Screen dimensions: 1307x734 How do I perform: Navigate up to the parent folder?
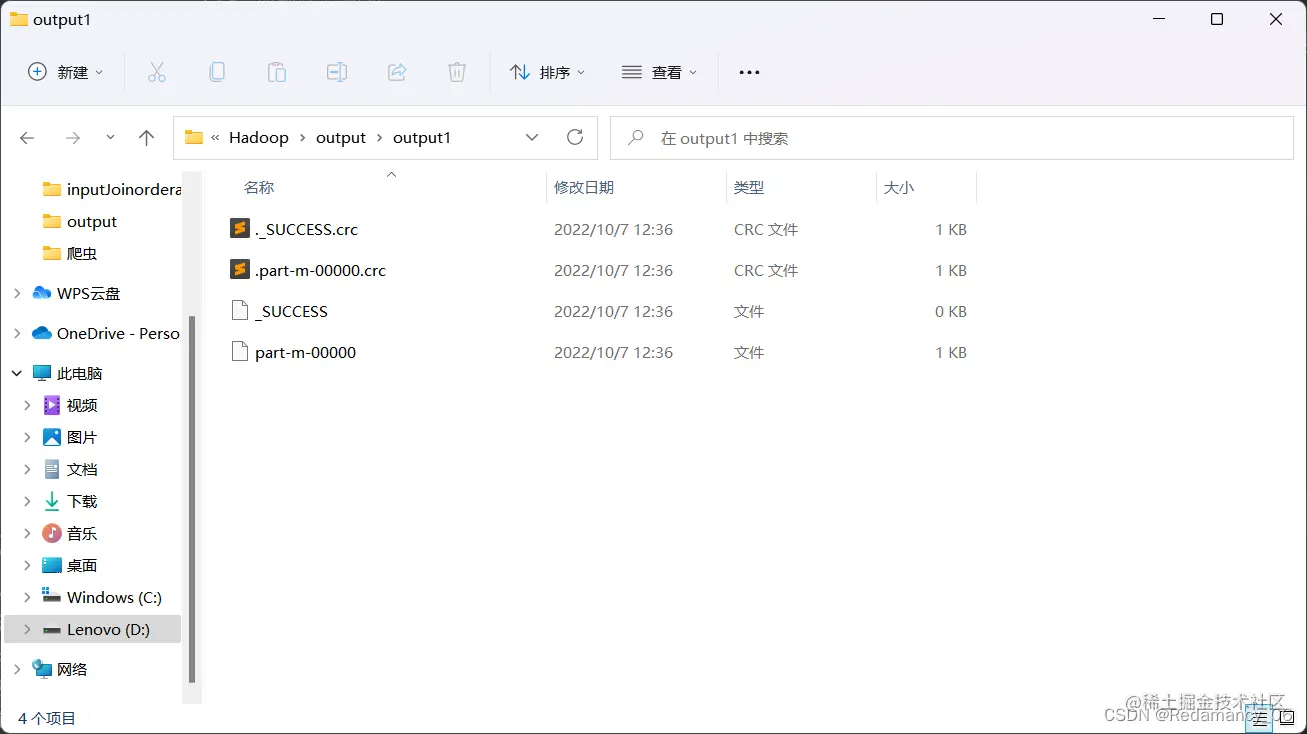tap(146, 138)
